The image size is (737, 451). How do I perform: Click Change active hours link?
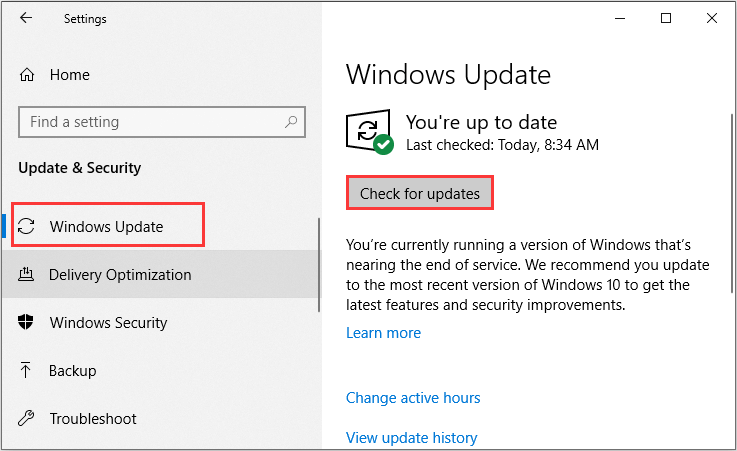pos(413,398)
